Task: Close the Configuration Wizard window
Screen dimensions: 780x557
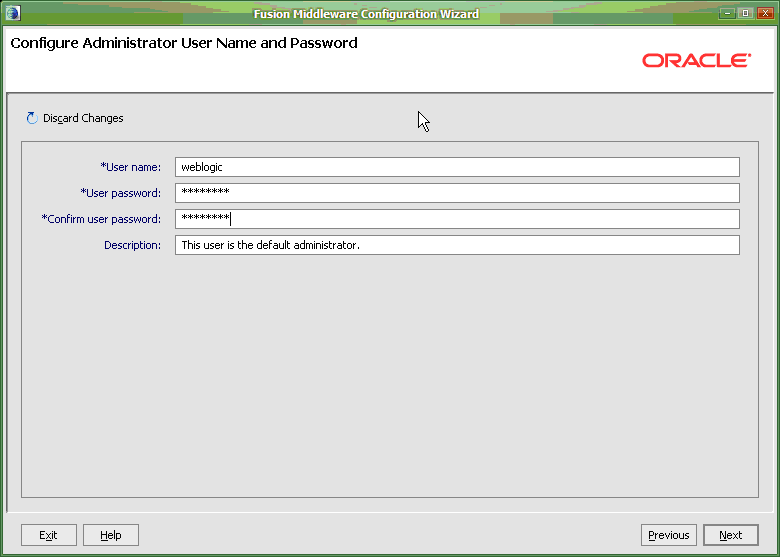Action: [x=765, y=13]
